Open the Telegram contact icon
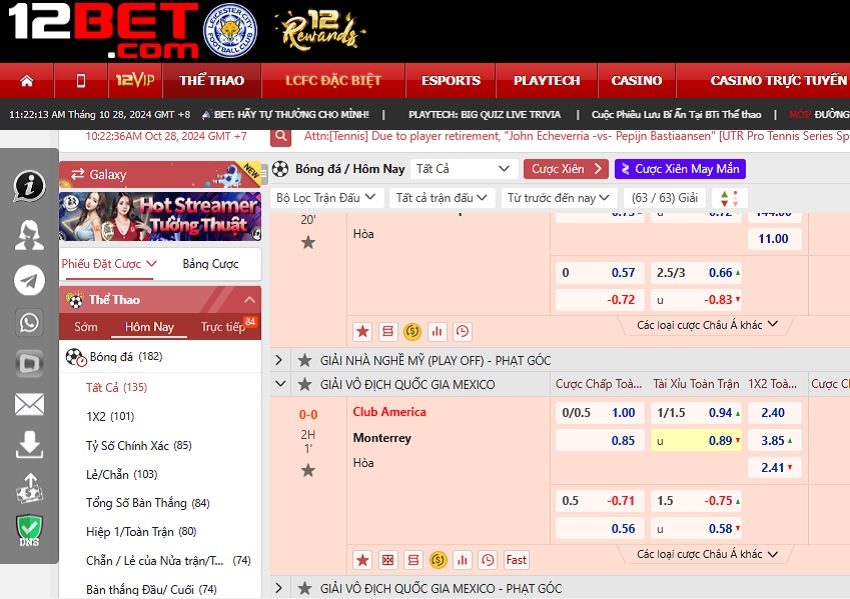The image size is (850, 599). tap(29, 280)
